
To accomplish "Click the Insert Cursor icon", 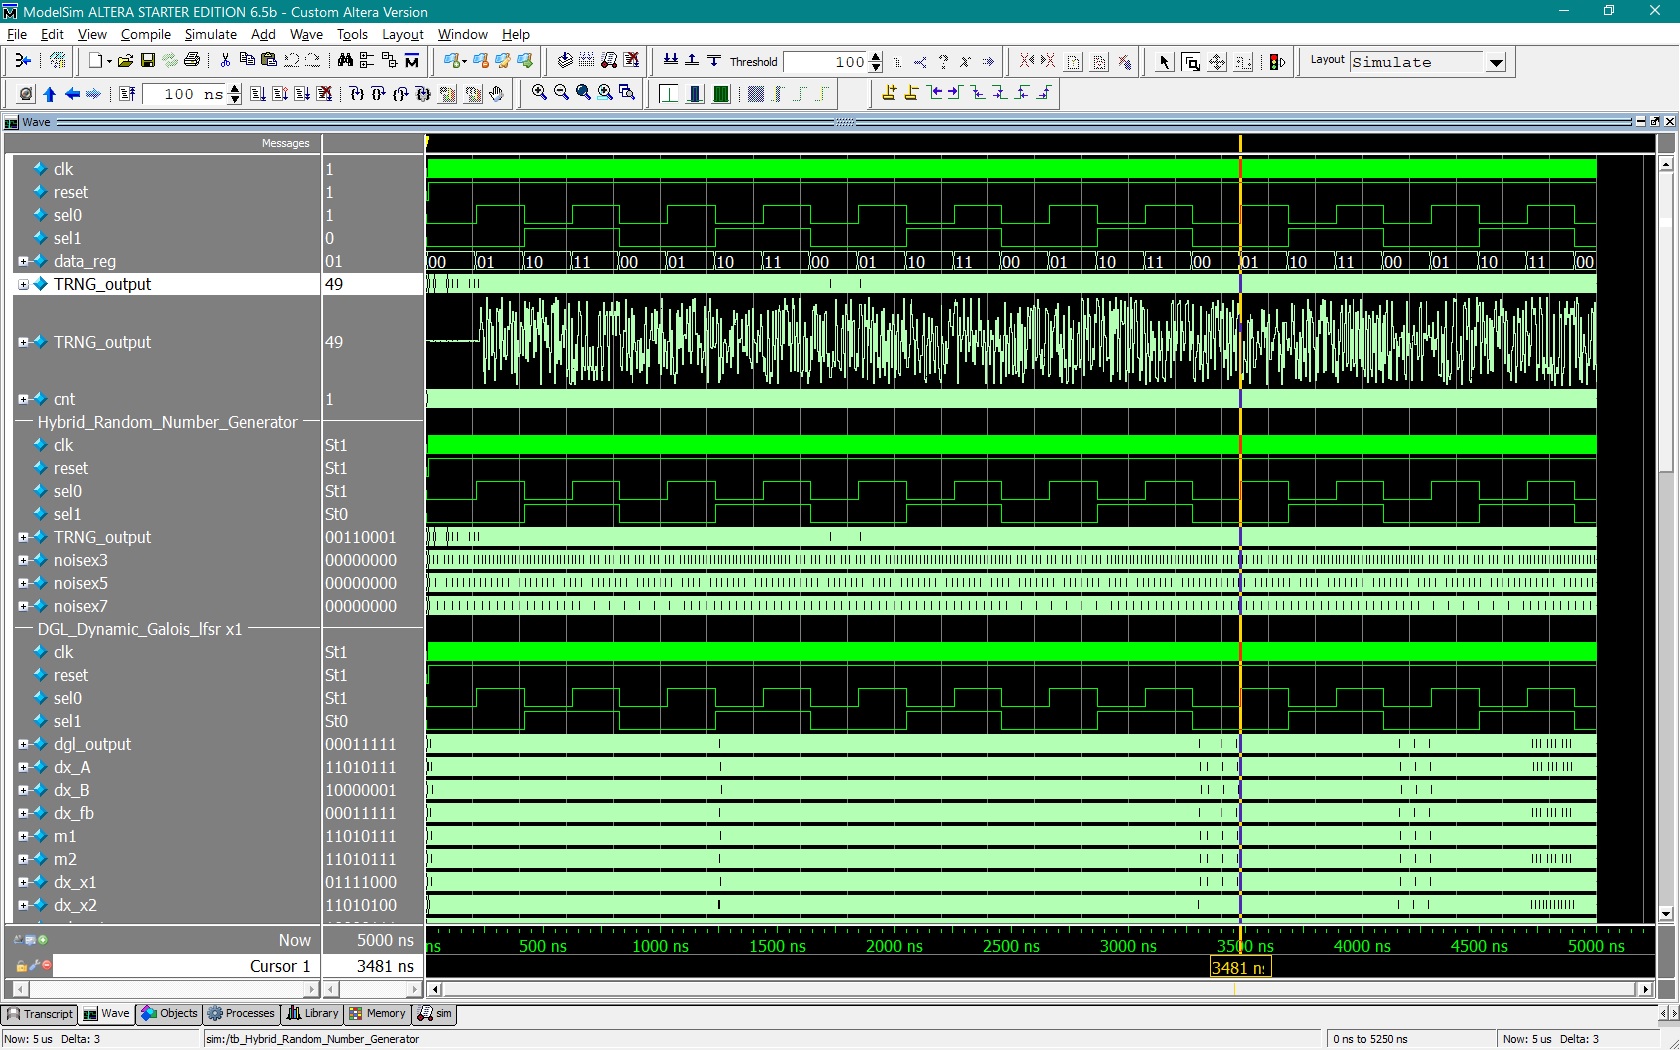I will [890, 93].
